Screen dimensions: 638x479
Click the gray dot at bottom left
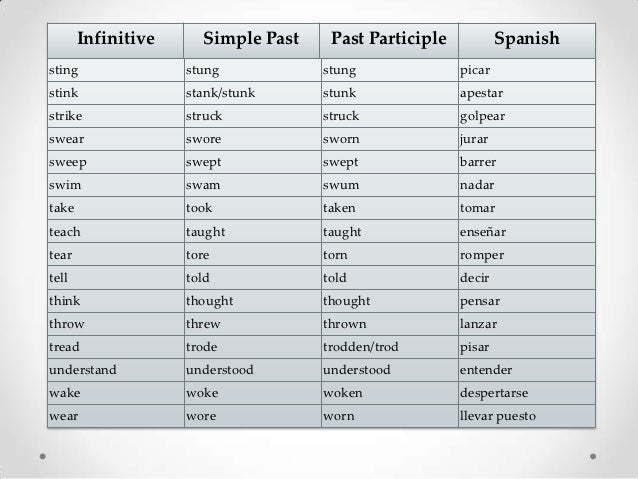[43, 457]
